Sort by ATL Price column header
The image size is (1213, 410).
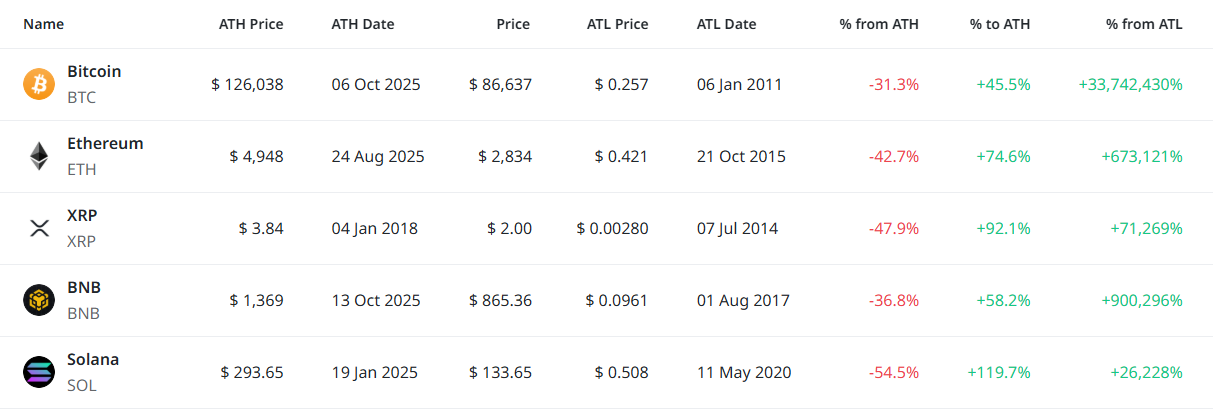pos(617,24)
